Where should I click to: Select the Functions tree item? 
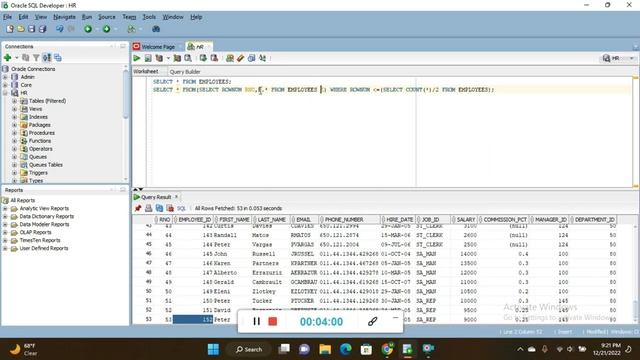pos(40,141)
